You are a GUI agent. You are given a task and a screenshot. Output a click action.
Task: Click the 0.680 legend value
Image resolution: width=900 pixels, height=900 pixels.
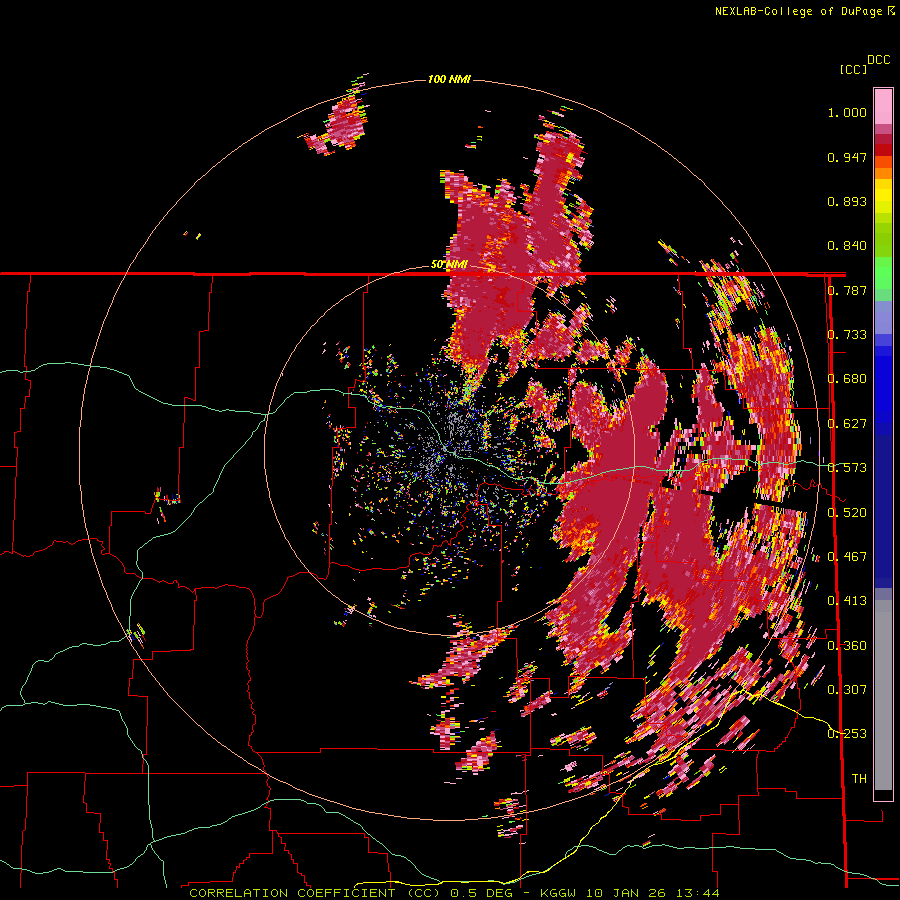[x=847, y=379]
